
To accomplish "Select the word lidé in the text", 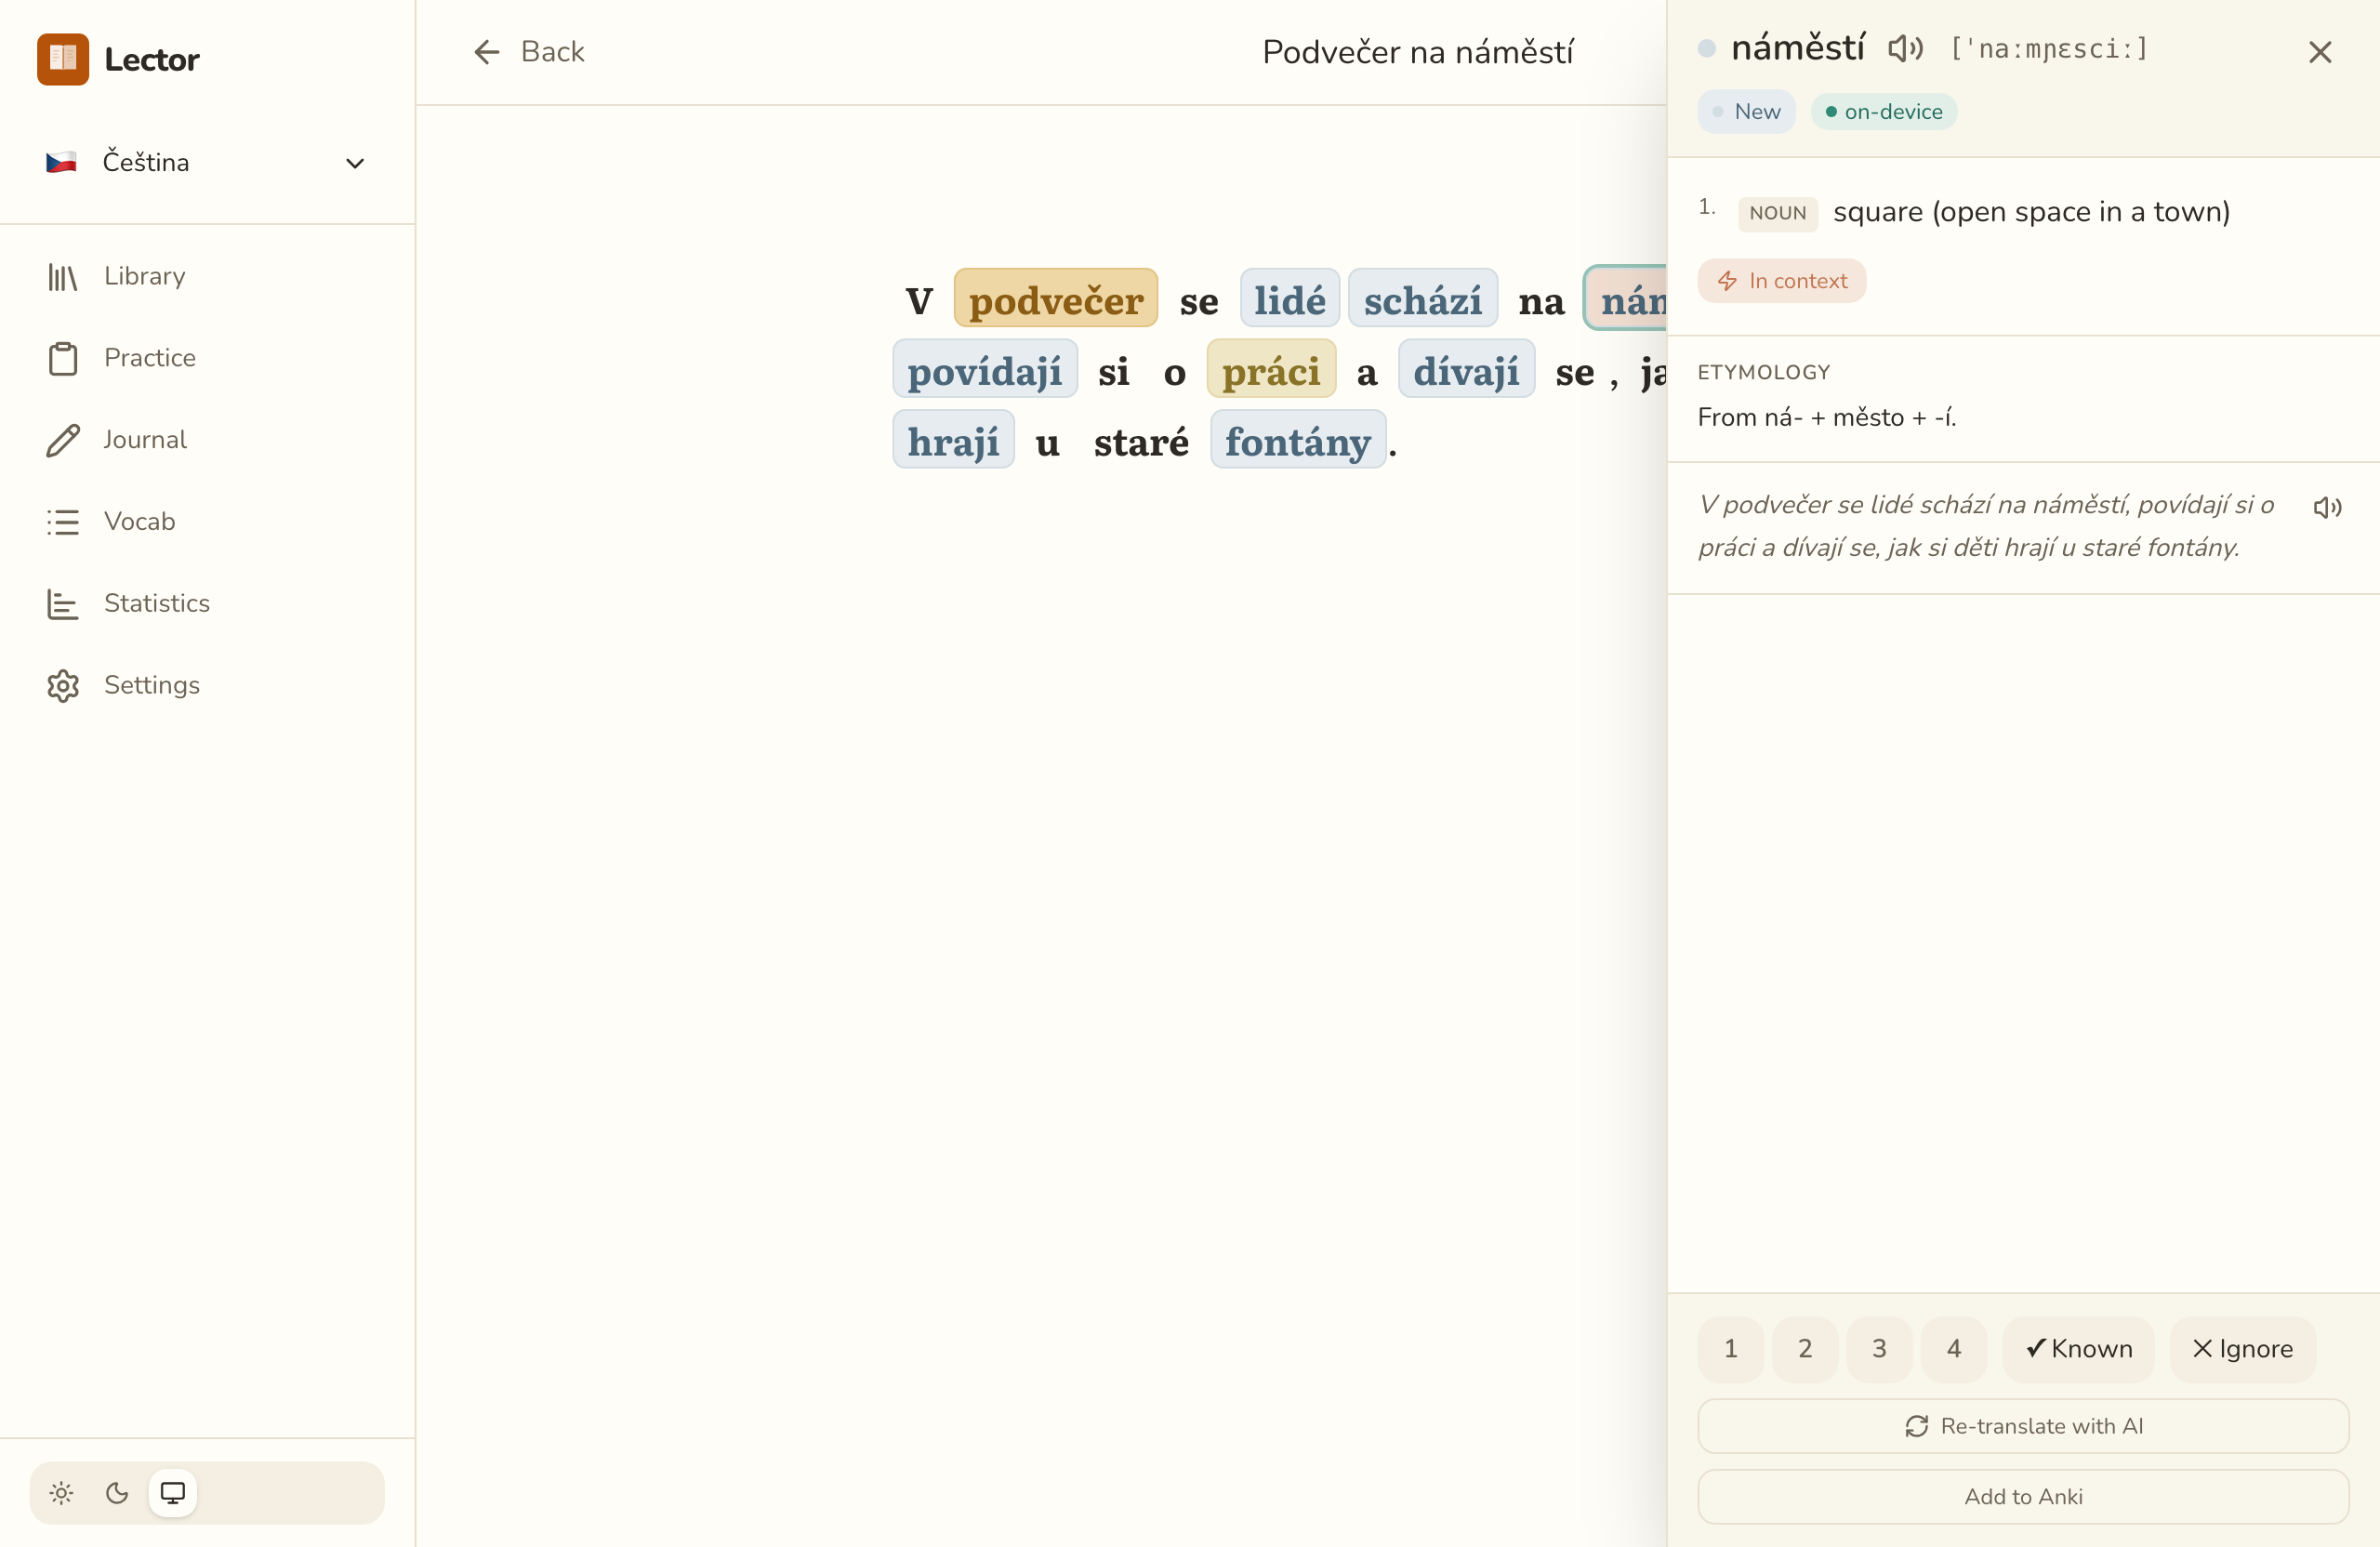I will tap(1290, 300).
